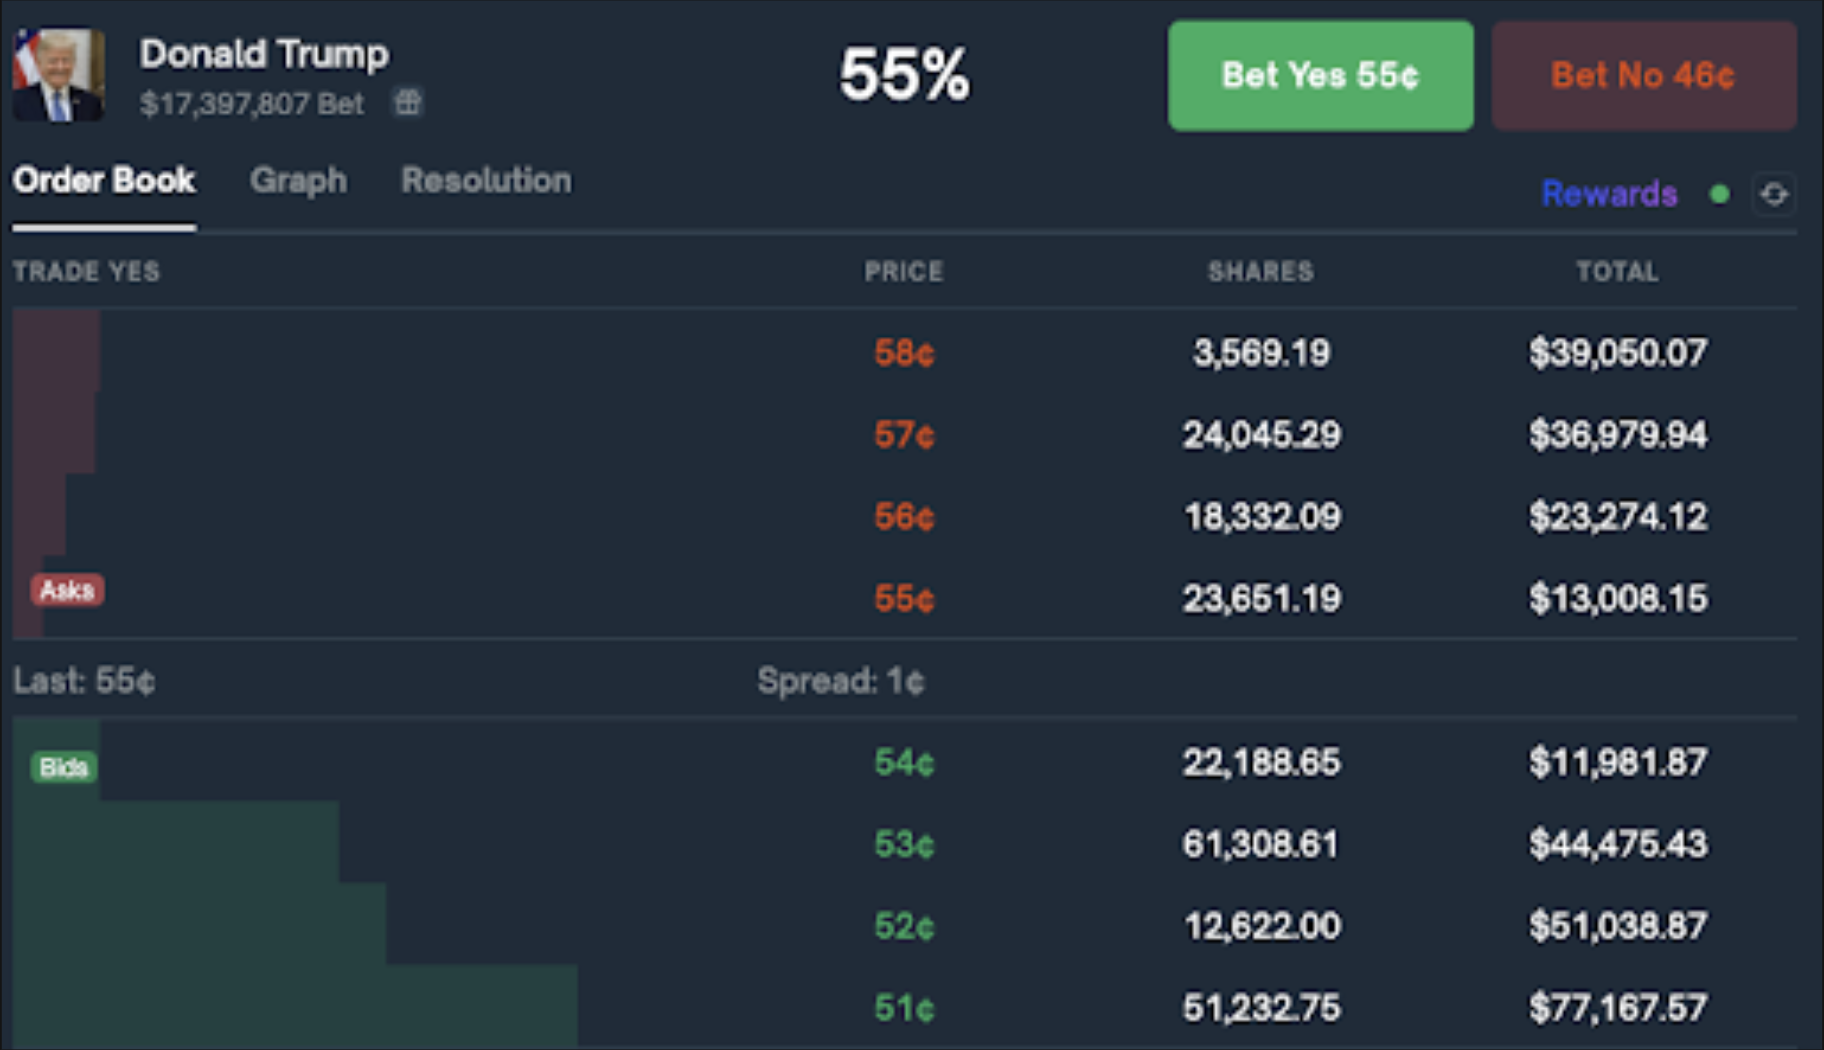The width and height of the screenshot is (1824, 1050).
Task: Click the 51¢ bid price row
Action: click(904, 1007)
